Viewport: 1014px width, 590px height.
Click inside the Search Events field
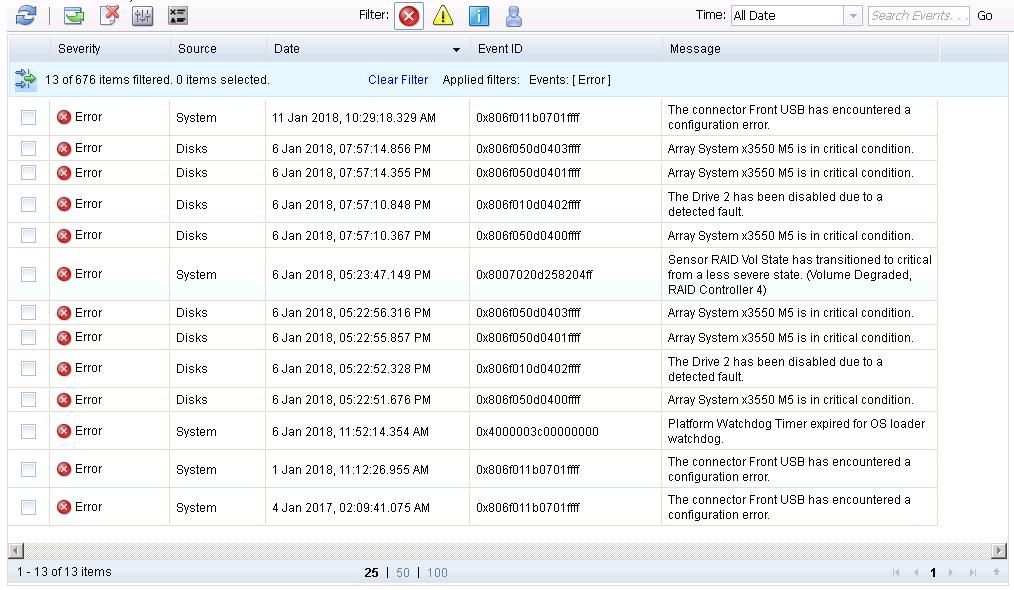(x=917, y=15)
